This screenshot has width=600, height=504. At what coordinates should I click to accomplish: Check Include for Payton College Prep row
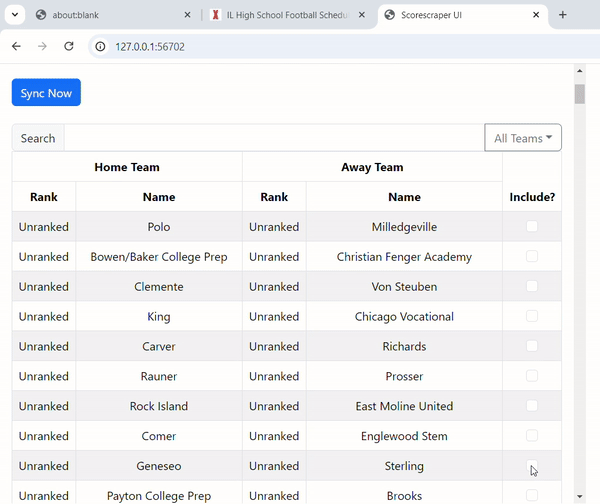coord(532,495)
